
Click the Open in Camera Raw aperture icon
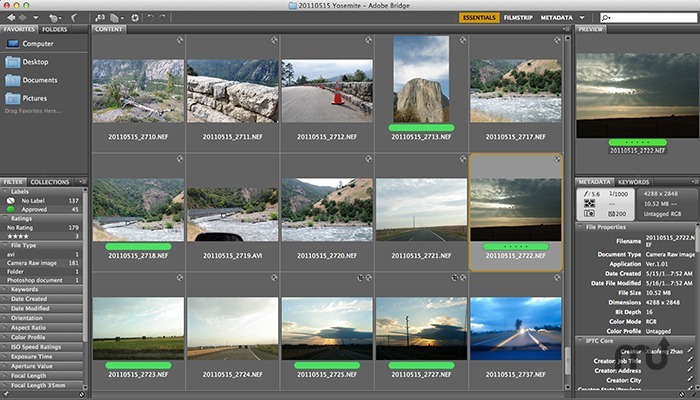click(x=135, y=18)
